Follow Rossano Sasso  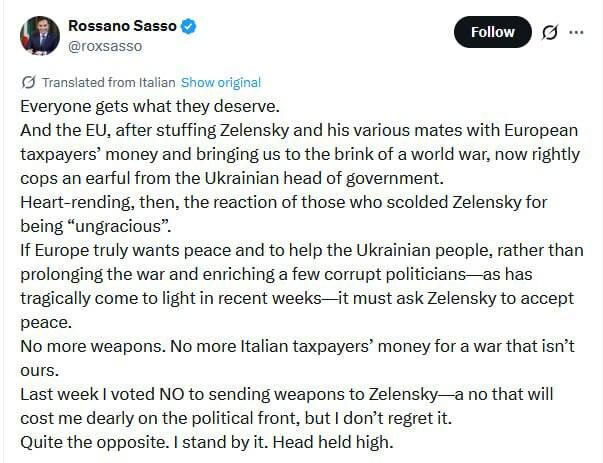(493, 32)
